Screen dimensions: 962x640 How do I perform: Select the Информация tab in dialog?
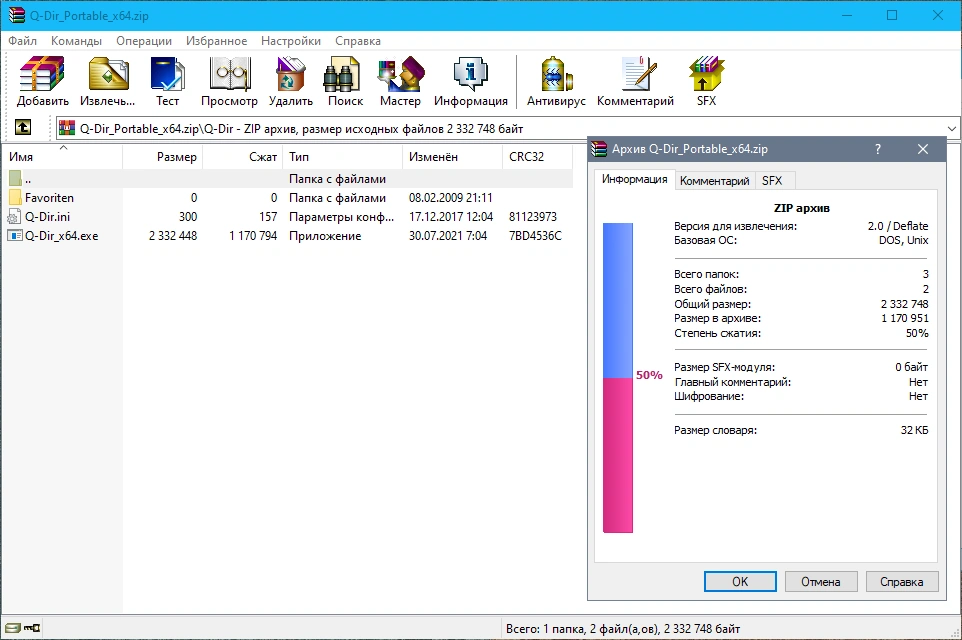[x=634, y=179]
